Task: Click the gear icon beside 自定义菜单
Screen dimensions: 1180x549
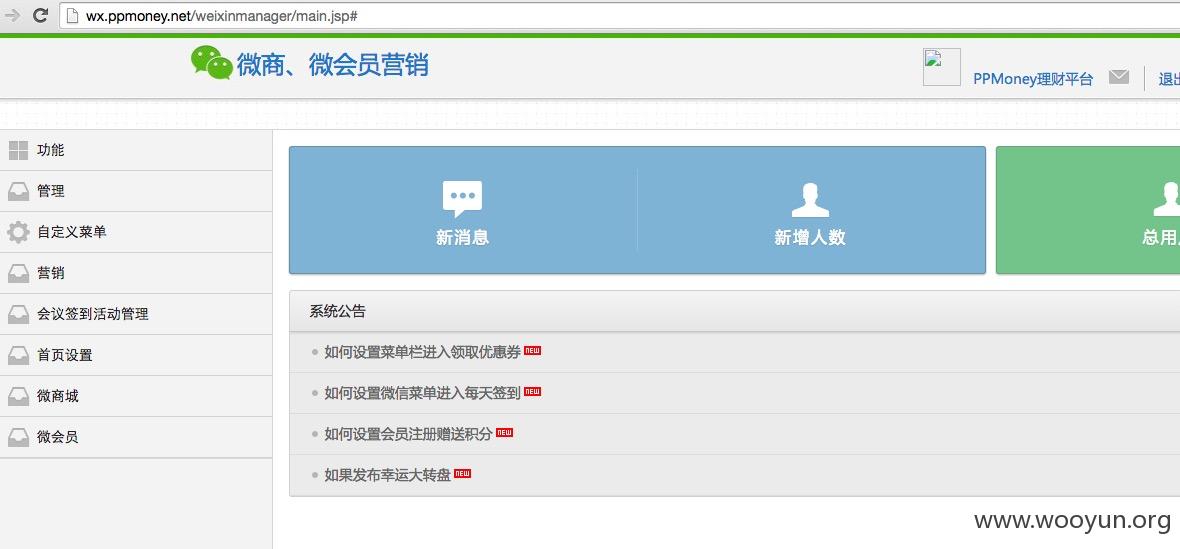Action: [x=18, y=232]
